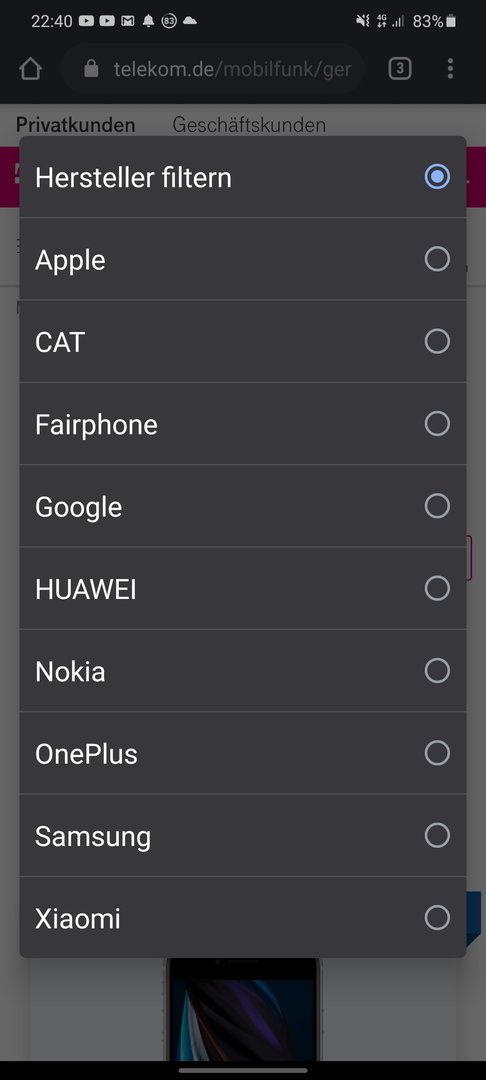The image size is (486, 1080).
Task: Select the Samsung radio button
Action: coord(437,835)
